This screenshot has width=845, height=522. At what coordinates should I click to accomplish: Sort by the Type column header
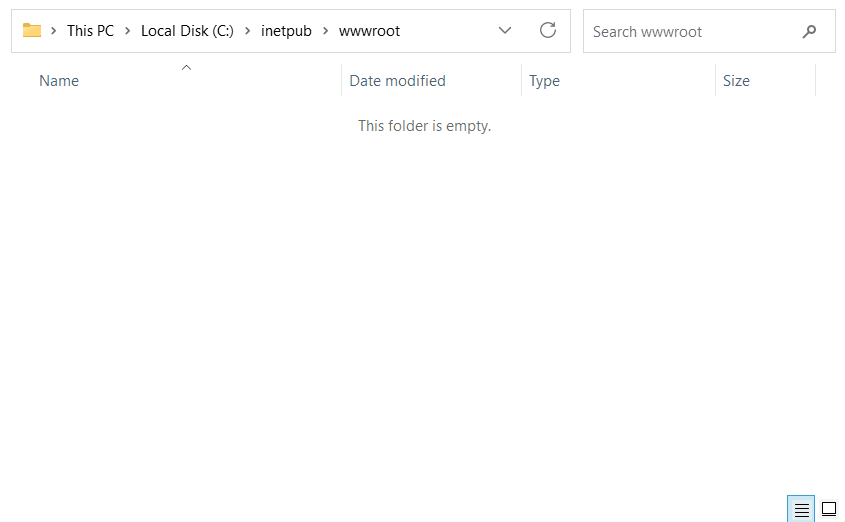pos(544,81)
